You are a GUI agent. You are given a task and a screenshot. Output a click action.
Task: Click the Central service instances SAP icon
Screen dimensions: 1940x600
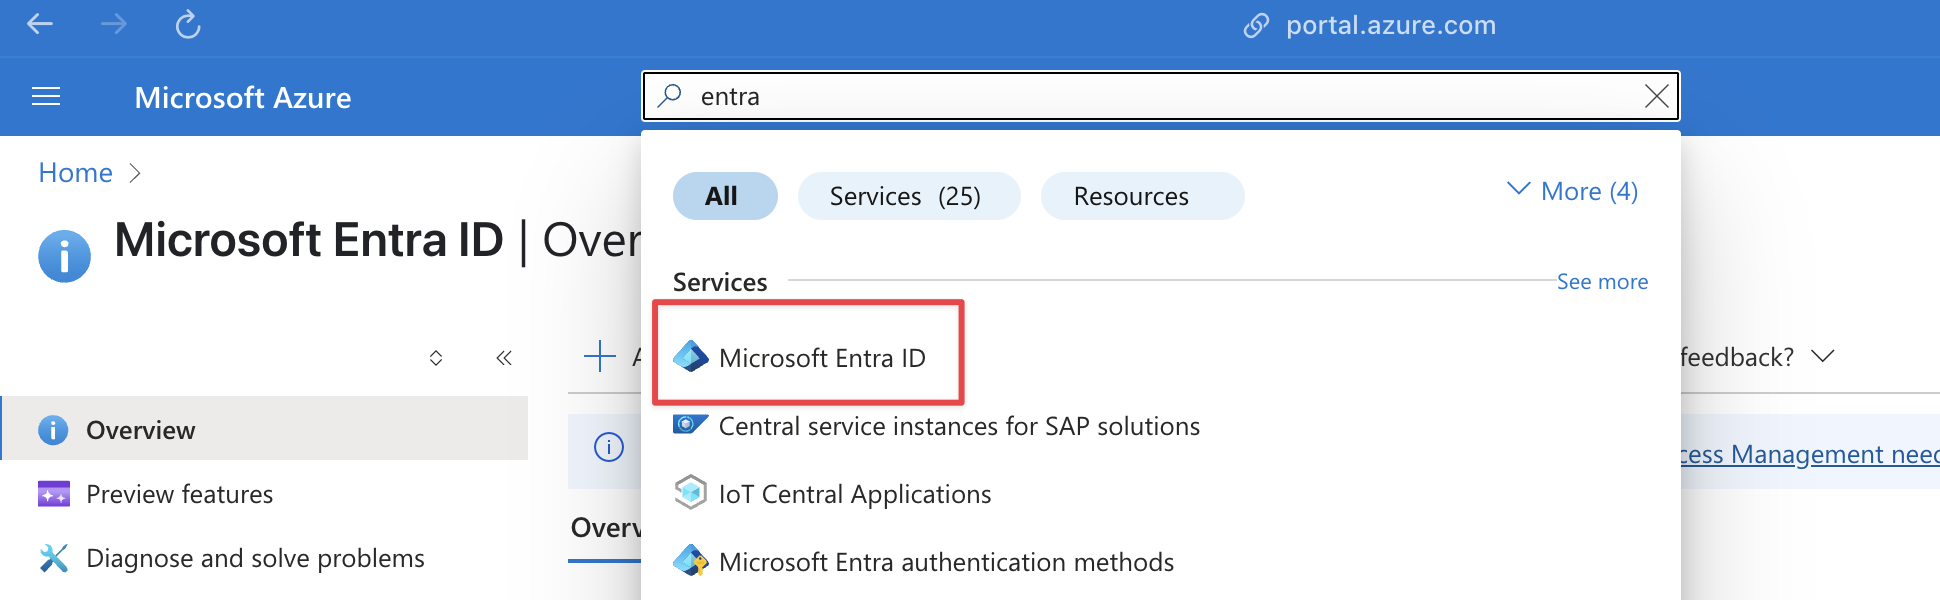click(691, 425)
